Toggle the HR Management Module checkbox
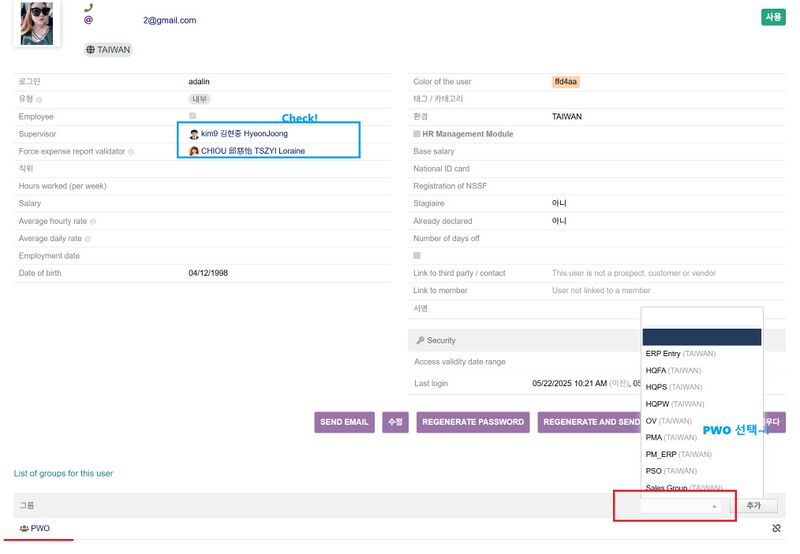 click(x=417, y=134)
